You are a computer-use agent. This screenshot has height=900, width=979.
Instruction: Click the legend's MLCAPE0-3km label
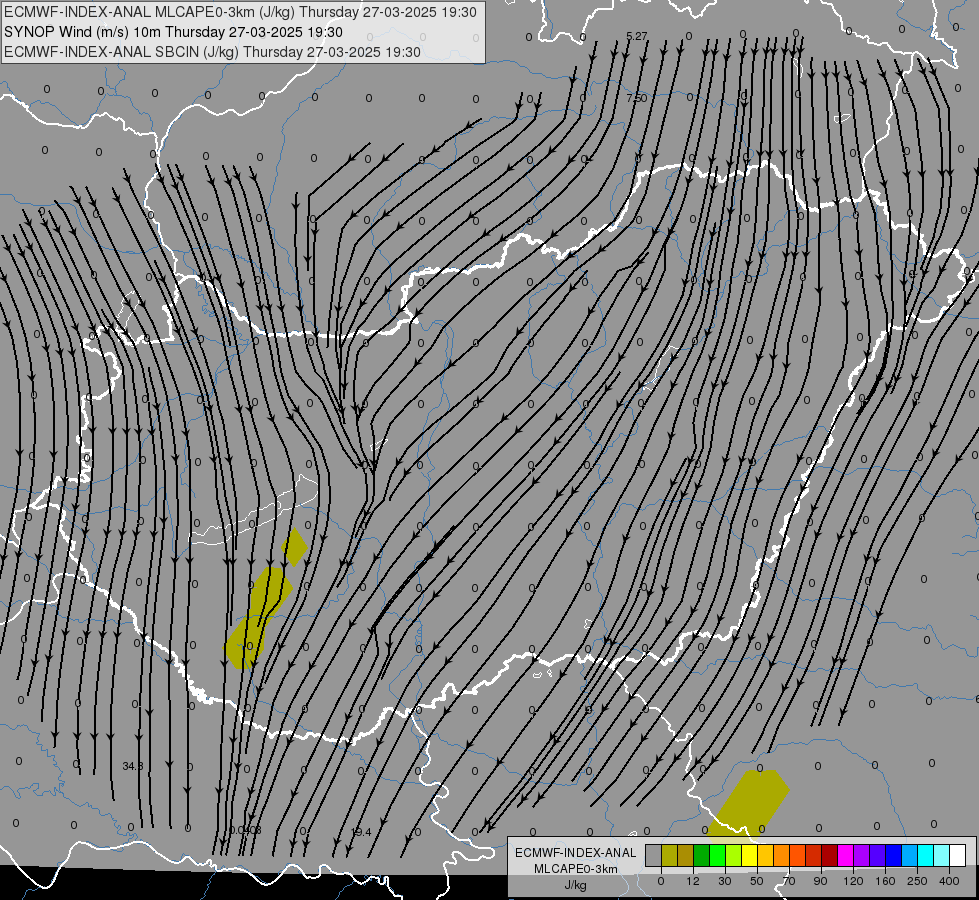(576, 869)
